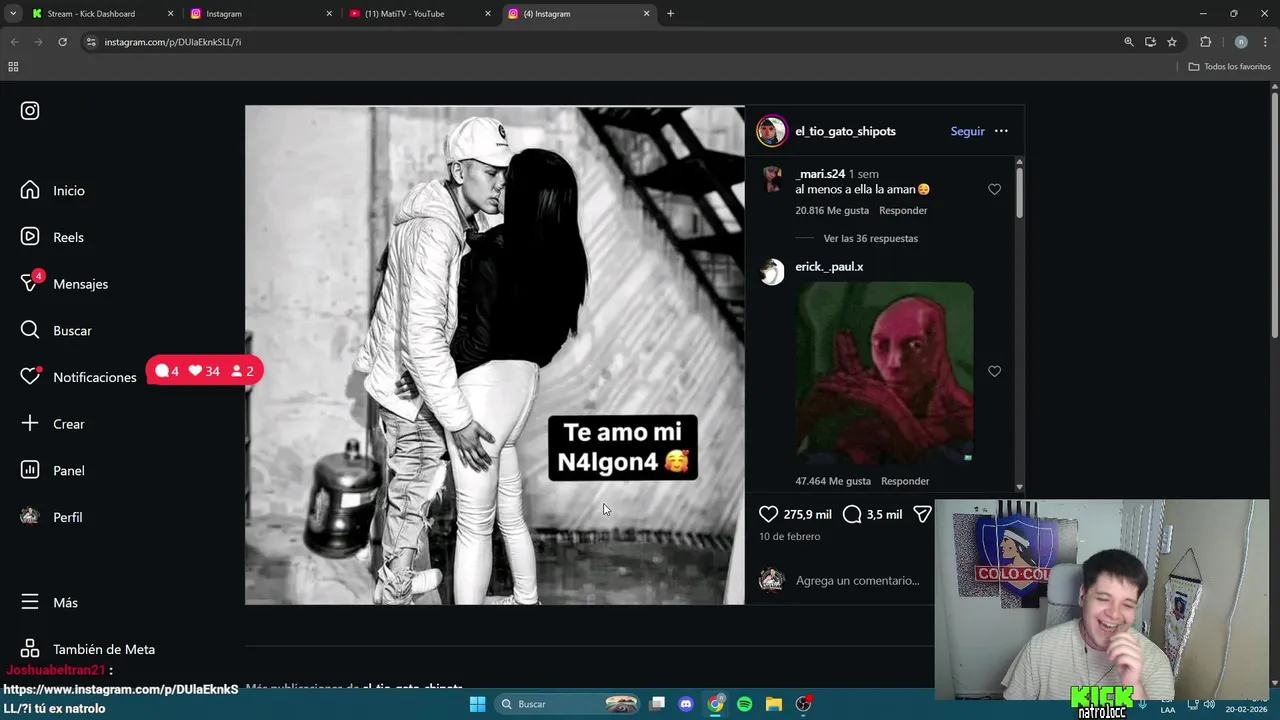Image resolution: width=1280 pixels, height=720 pixels.
Task: Open the post's three-dot options menu
Action: point(1001,131)
